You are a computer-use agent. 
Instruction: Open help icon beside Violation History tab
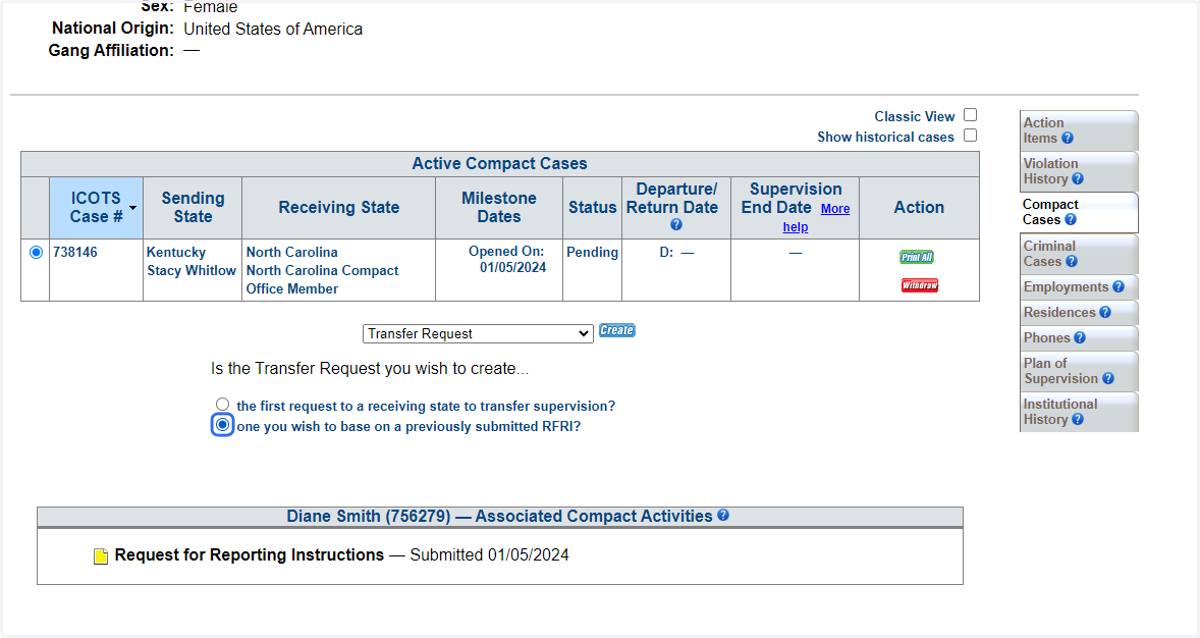1077,180
